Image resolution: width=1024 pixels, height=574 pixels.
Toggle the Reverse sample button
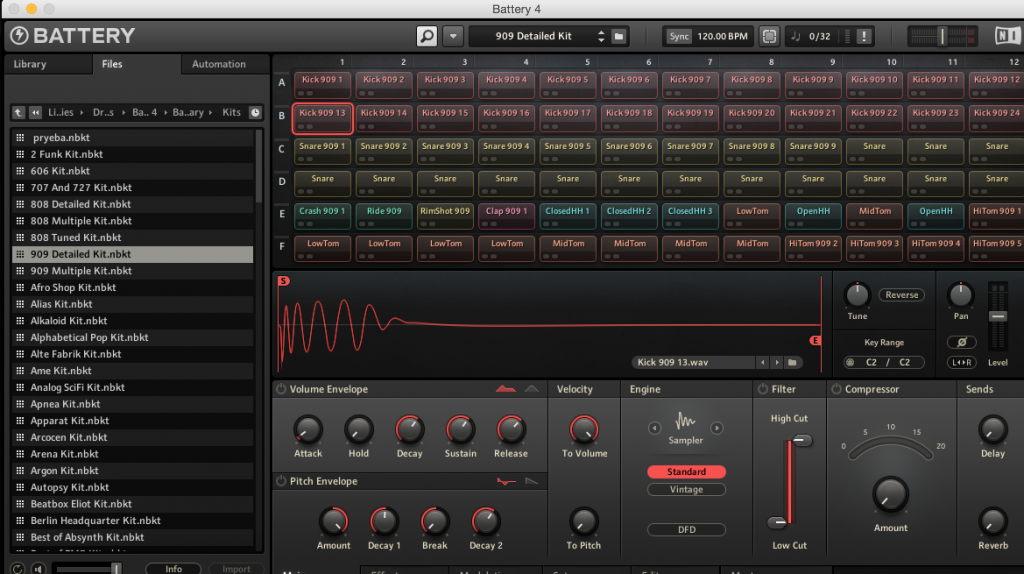(x=901, y=295)
